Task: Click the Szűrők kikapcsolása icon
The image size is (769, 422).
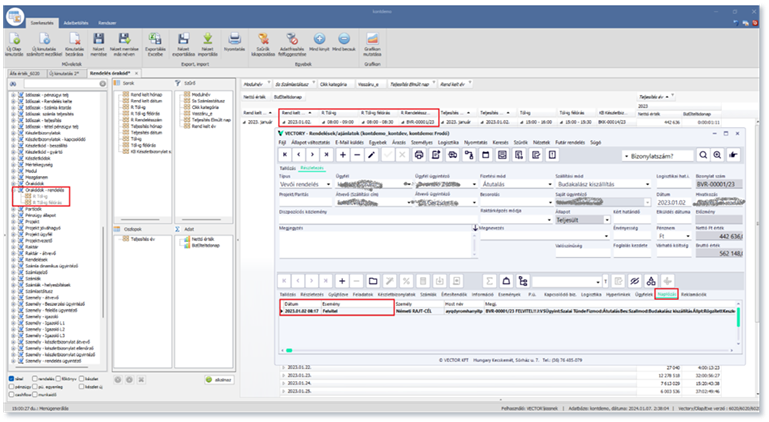Action: (x=265, y=40)
